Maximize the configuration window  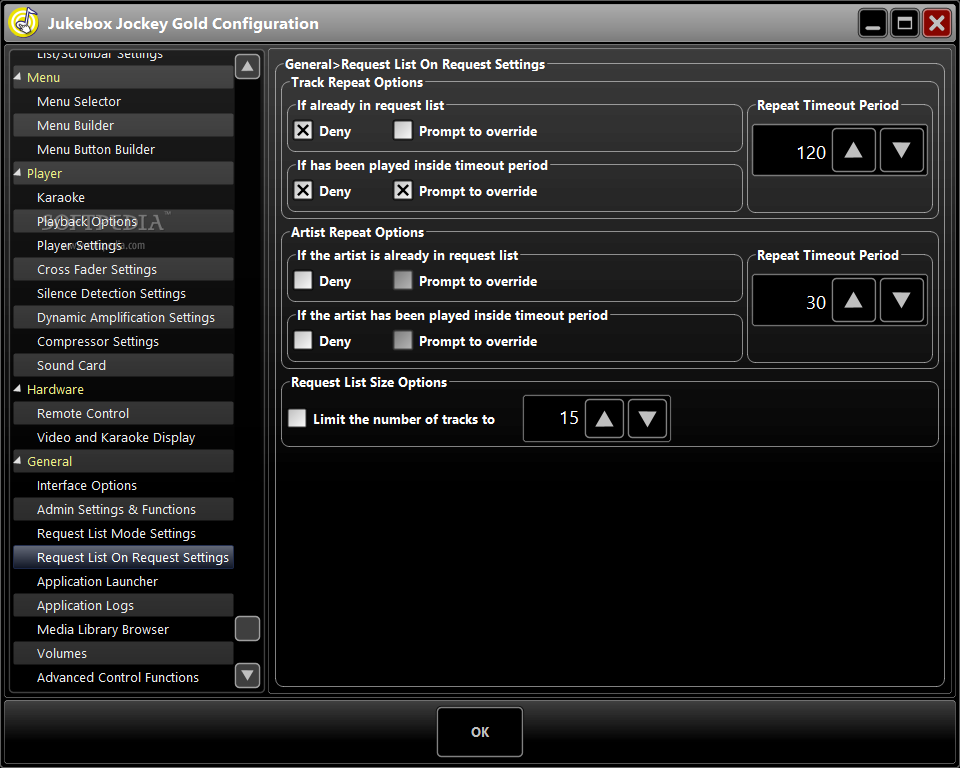point(904,23)
